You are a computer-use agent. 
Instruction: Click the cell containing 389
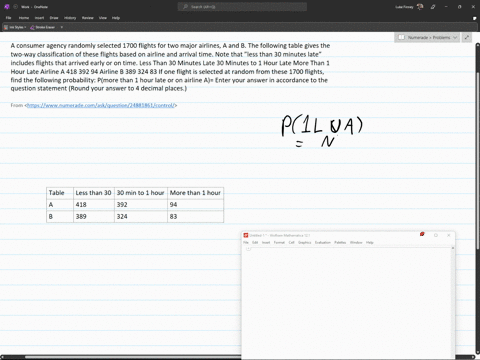click(94, 216)
